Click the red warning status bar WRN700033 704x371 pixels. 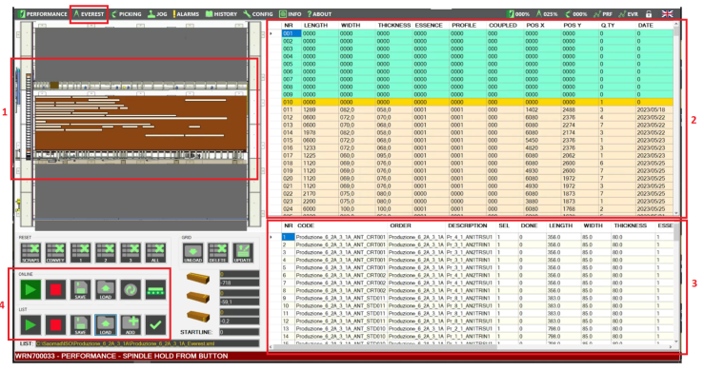346,356
